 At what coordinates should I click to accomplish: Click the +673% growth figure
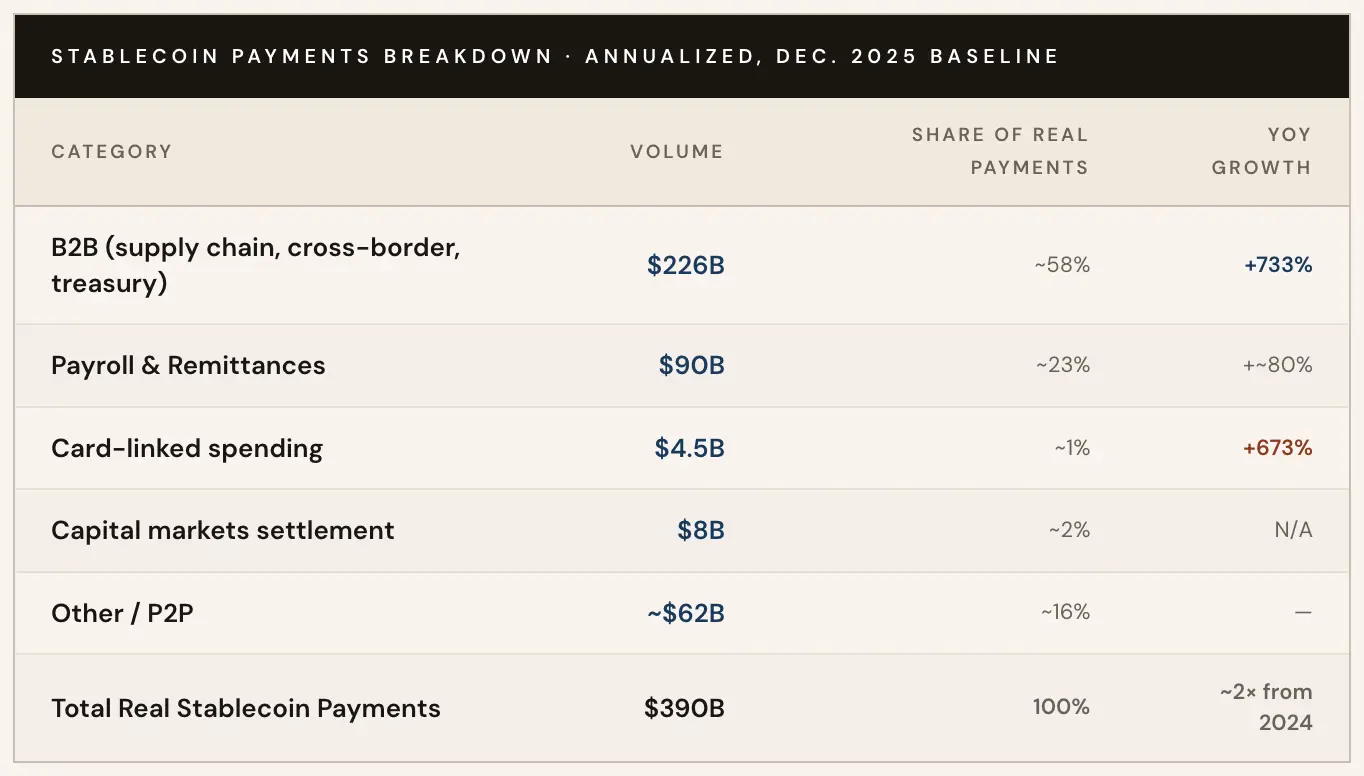pyautogui.click(x=1277, y=448)
